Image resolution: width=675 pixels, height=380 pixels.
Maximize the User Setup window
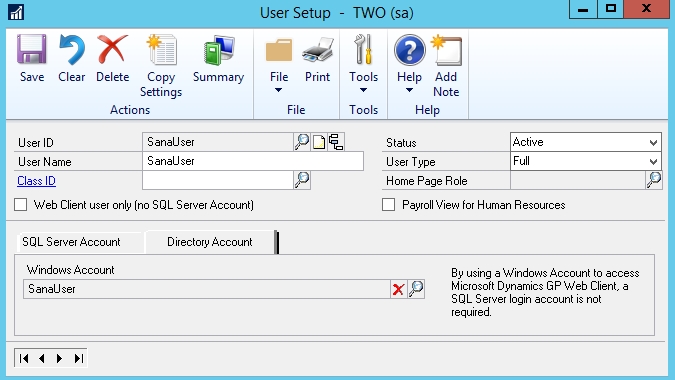pos(610,9)
